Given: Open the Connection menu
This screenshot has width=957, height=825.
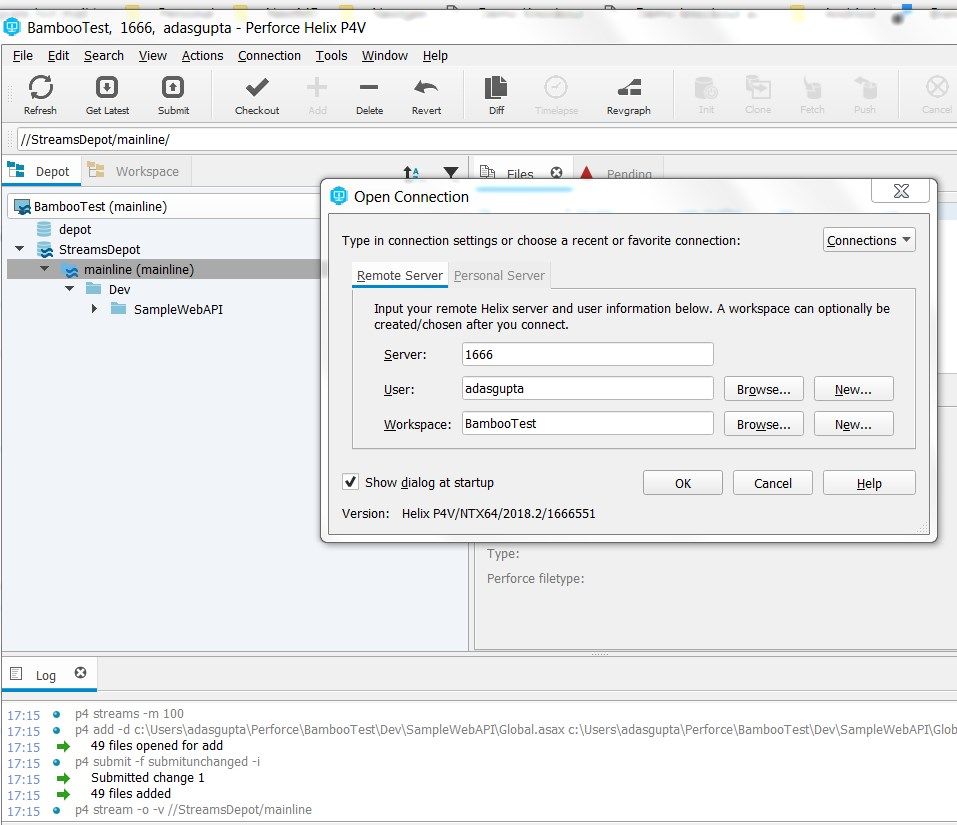Looking at the screenshot, I should pyautogui.click(x=269, y=56).
